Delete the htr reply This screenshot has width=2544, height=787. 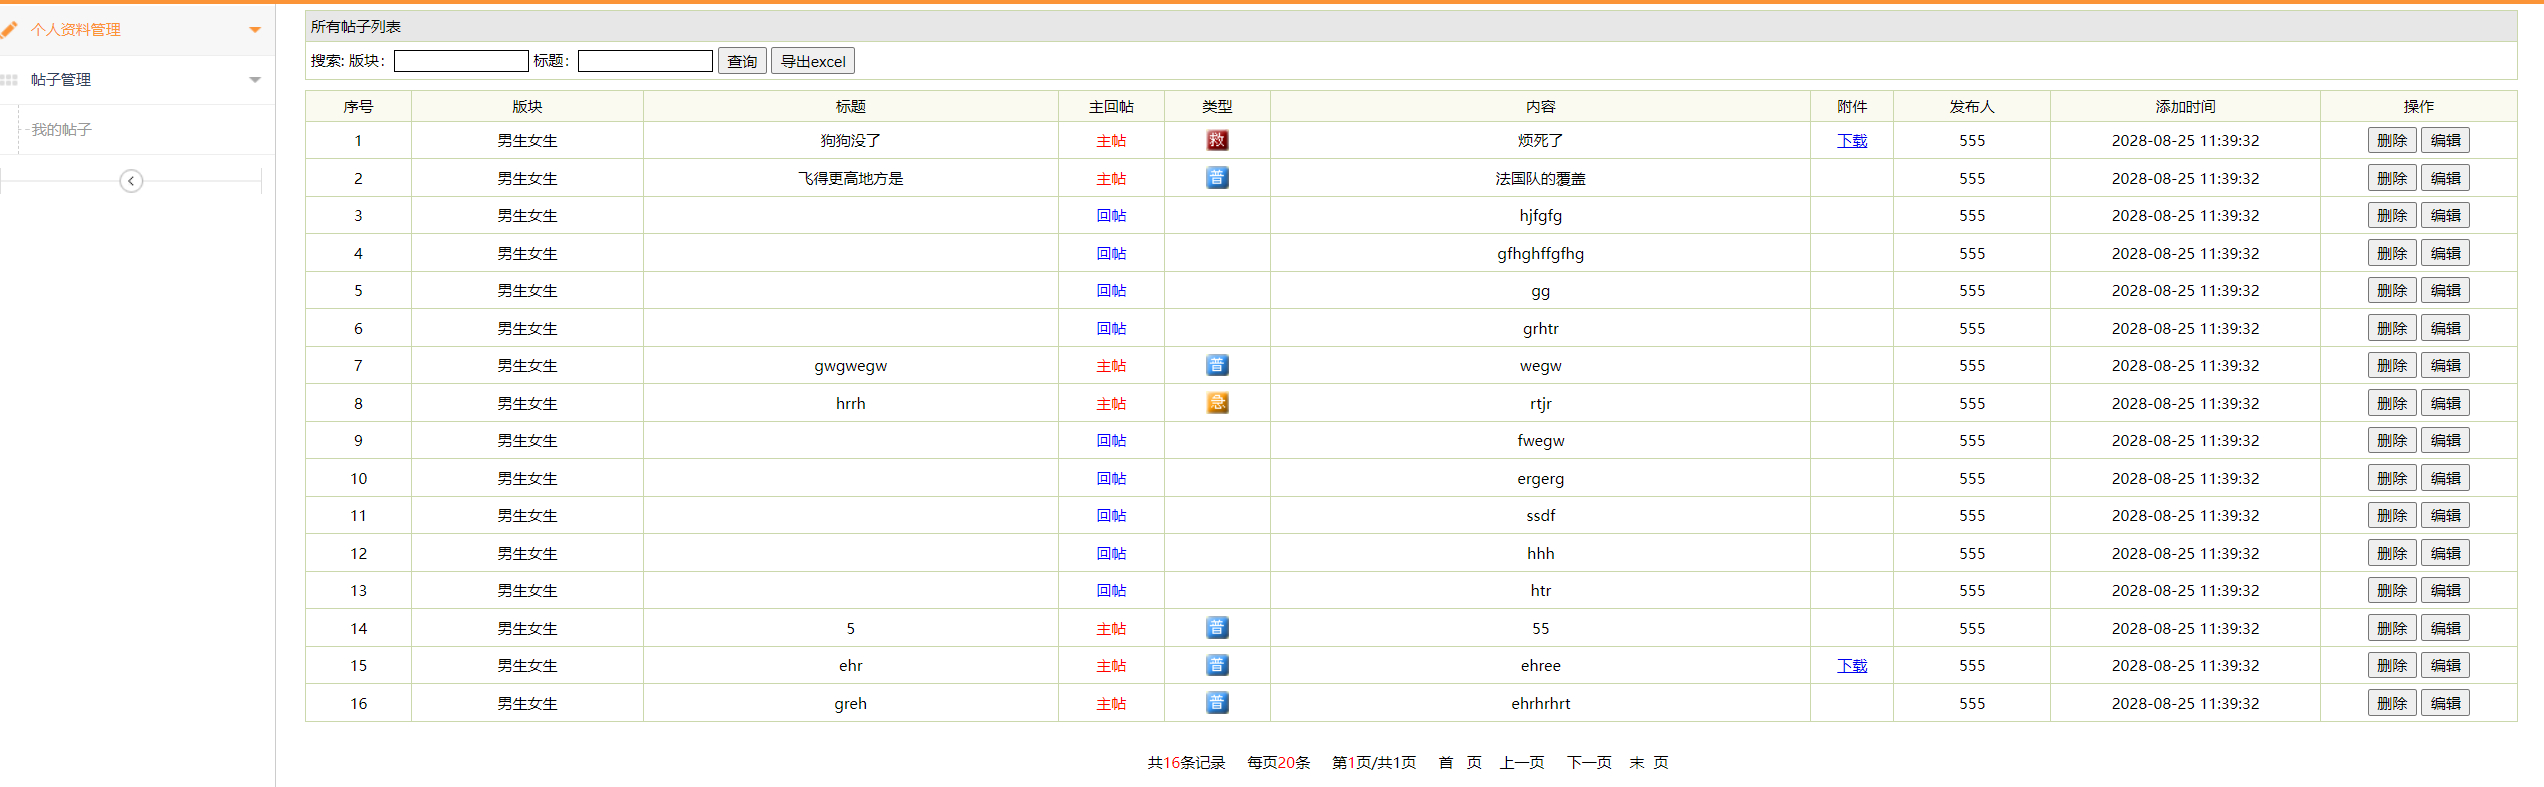[x=2392, y=590]
